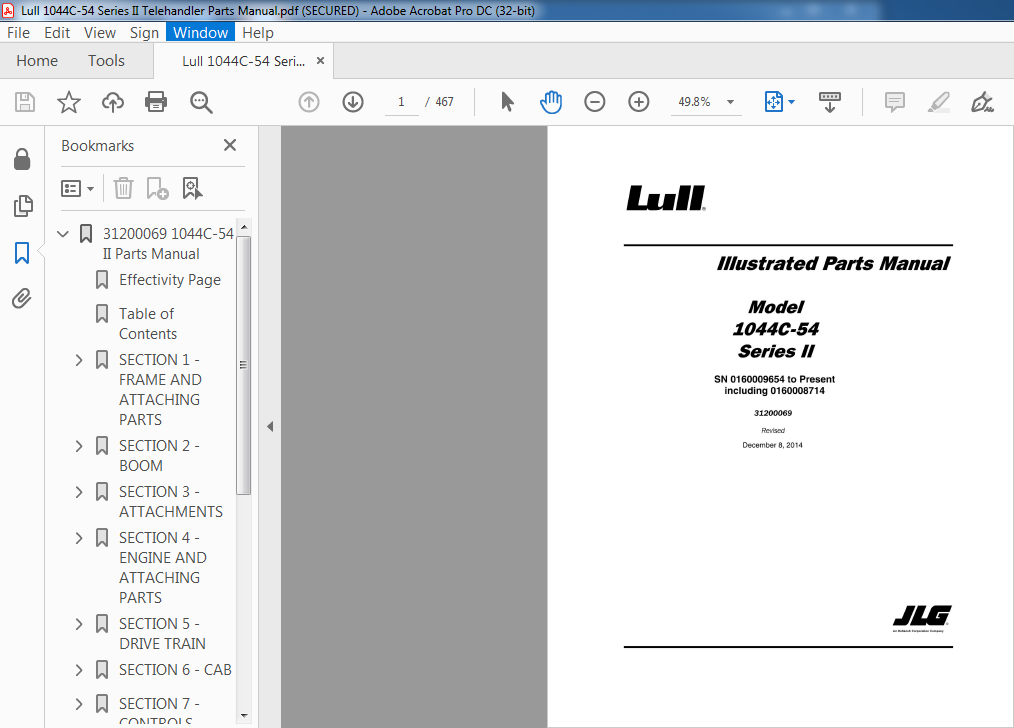The width and height of the screenshot is (1014, 728).
Task: Go to previous page arrow
Action: point(309,102)
